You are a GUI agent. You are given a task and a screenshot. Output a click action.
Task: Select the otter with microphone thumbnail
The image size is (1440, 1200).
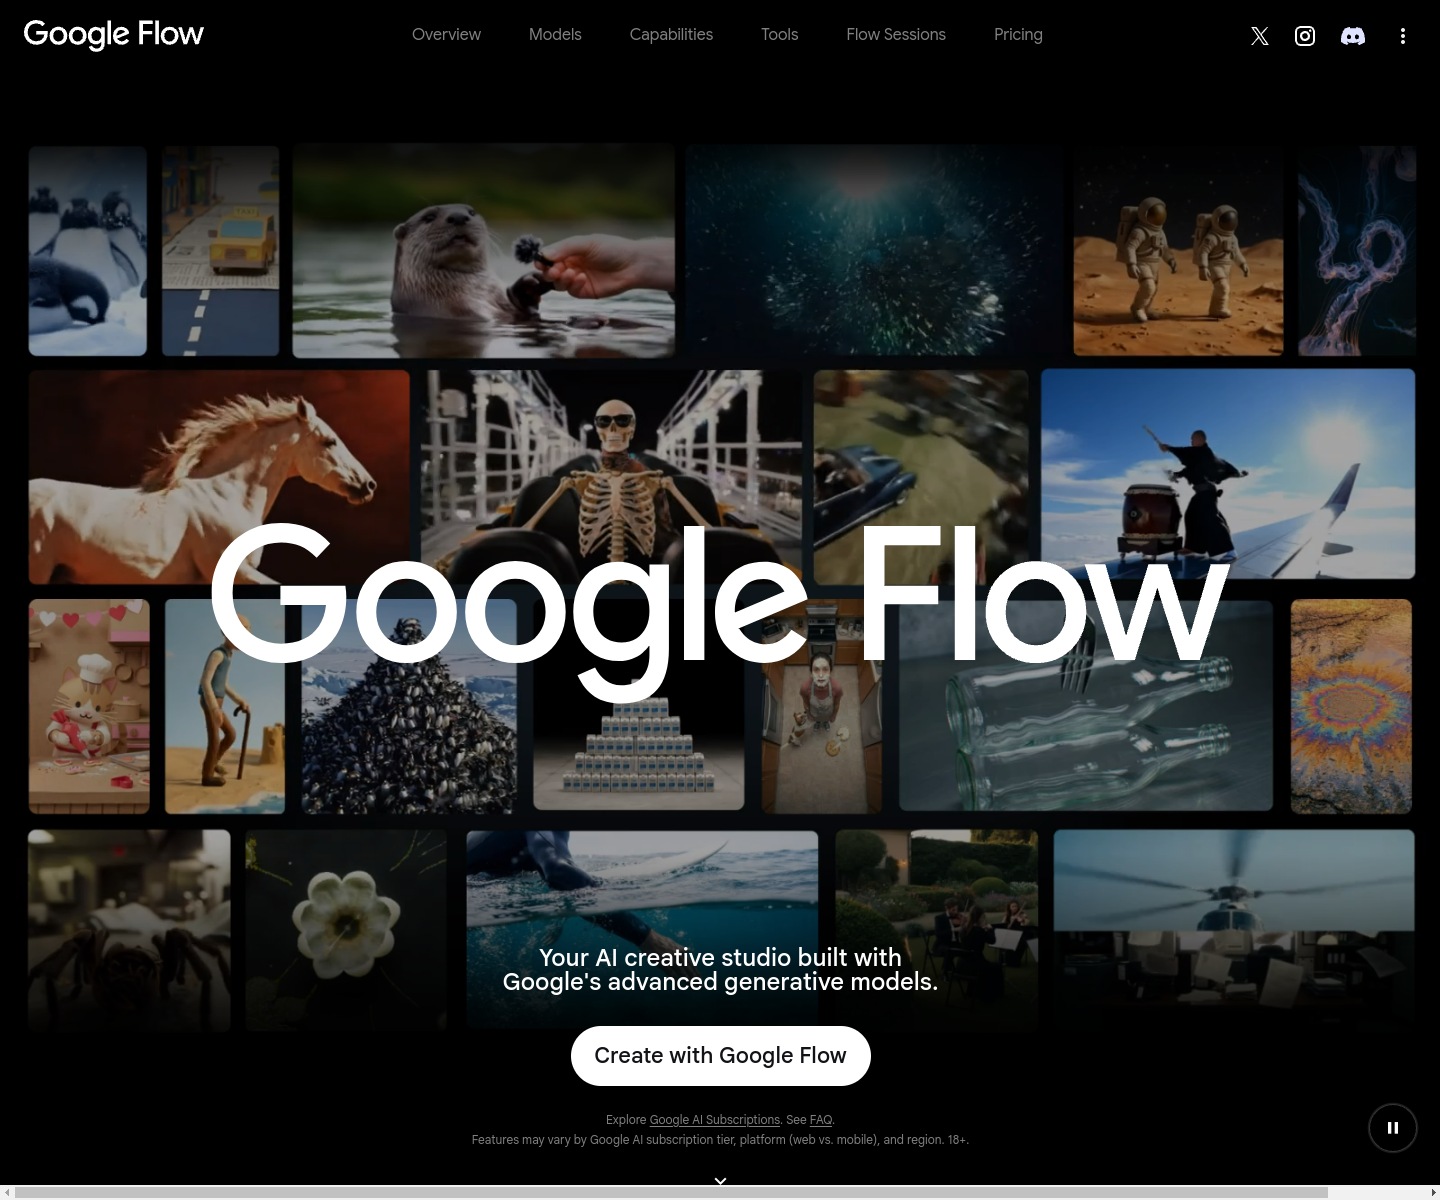coord(484,250)
